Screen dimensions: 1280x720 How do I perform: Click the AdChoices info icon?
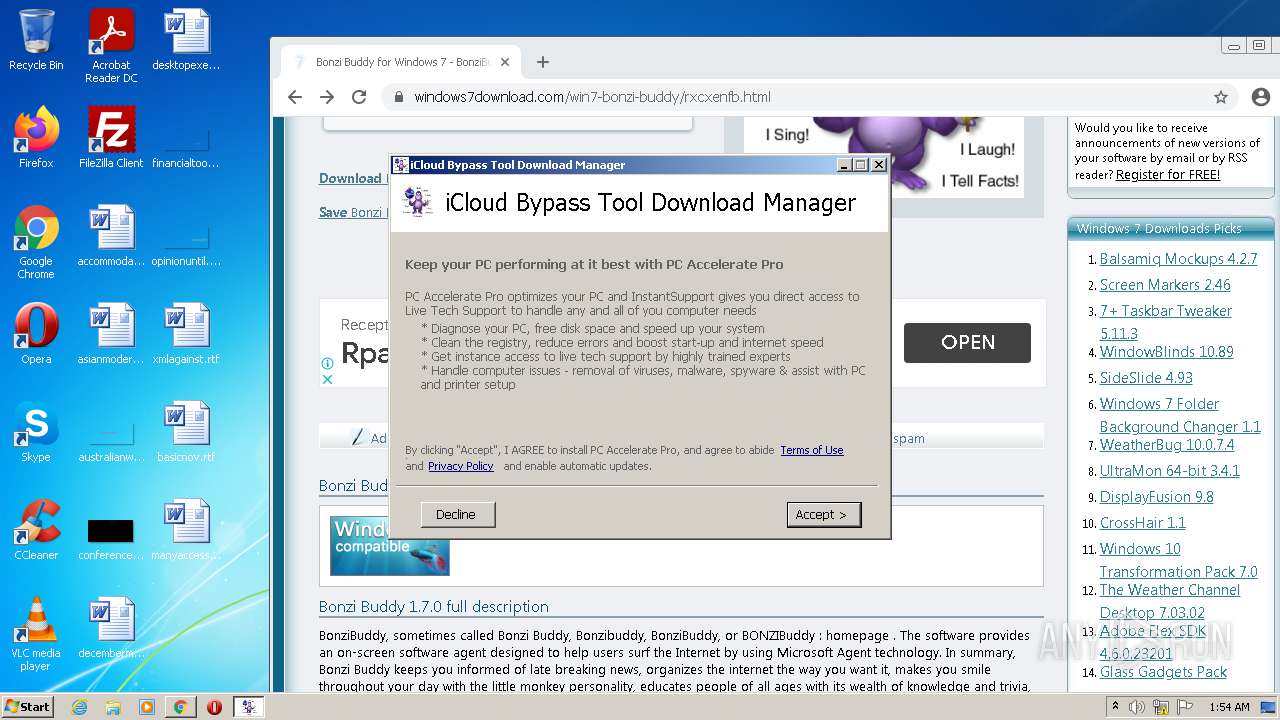tap(327, 365)
